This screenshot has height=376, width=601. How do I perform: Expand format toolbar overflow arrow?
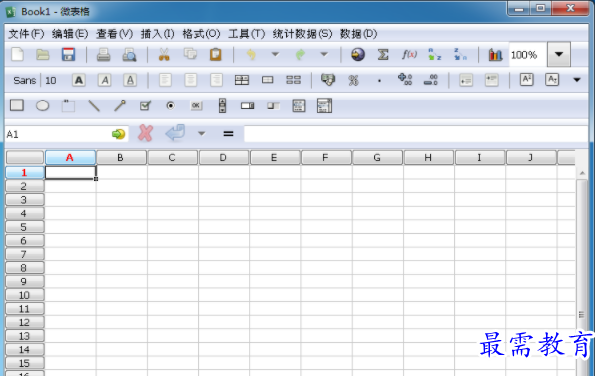click(x=577, y=80)
